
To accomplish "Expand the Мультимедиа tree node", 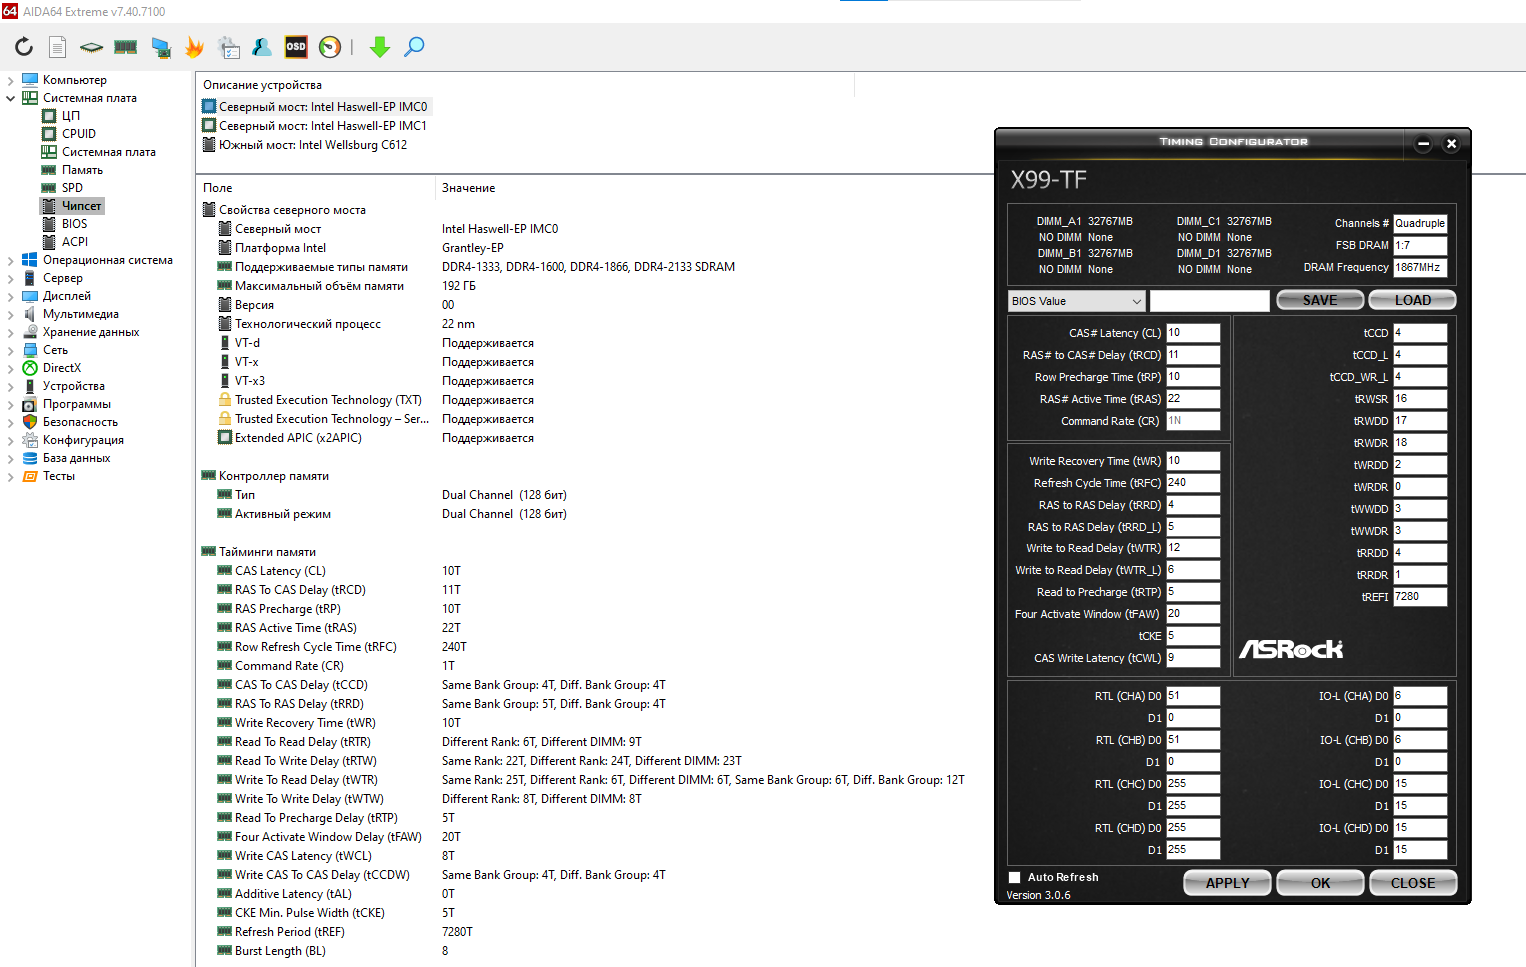I will [10, 314].
